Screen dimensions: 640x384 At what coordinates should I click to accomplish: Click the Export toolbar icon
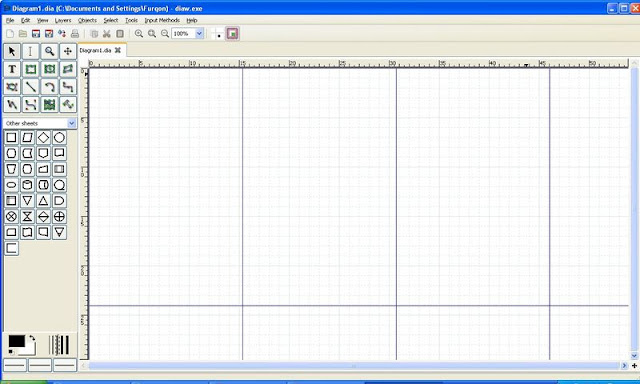[62, 33]
